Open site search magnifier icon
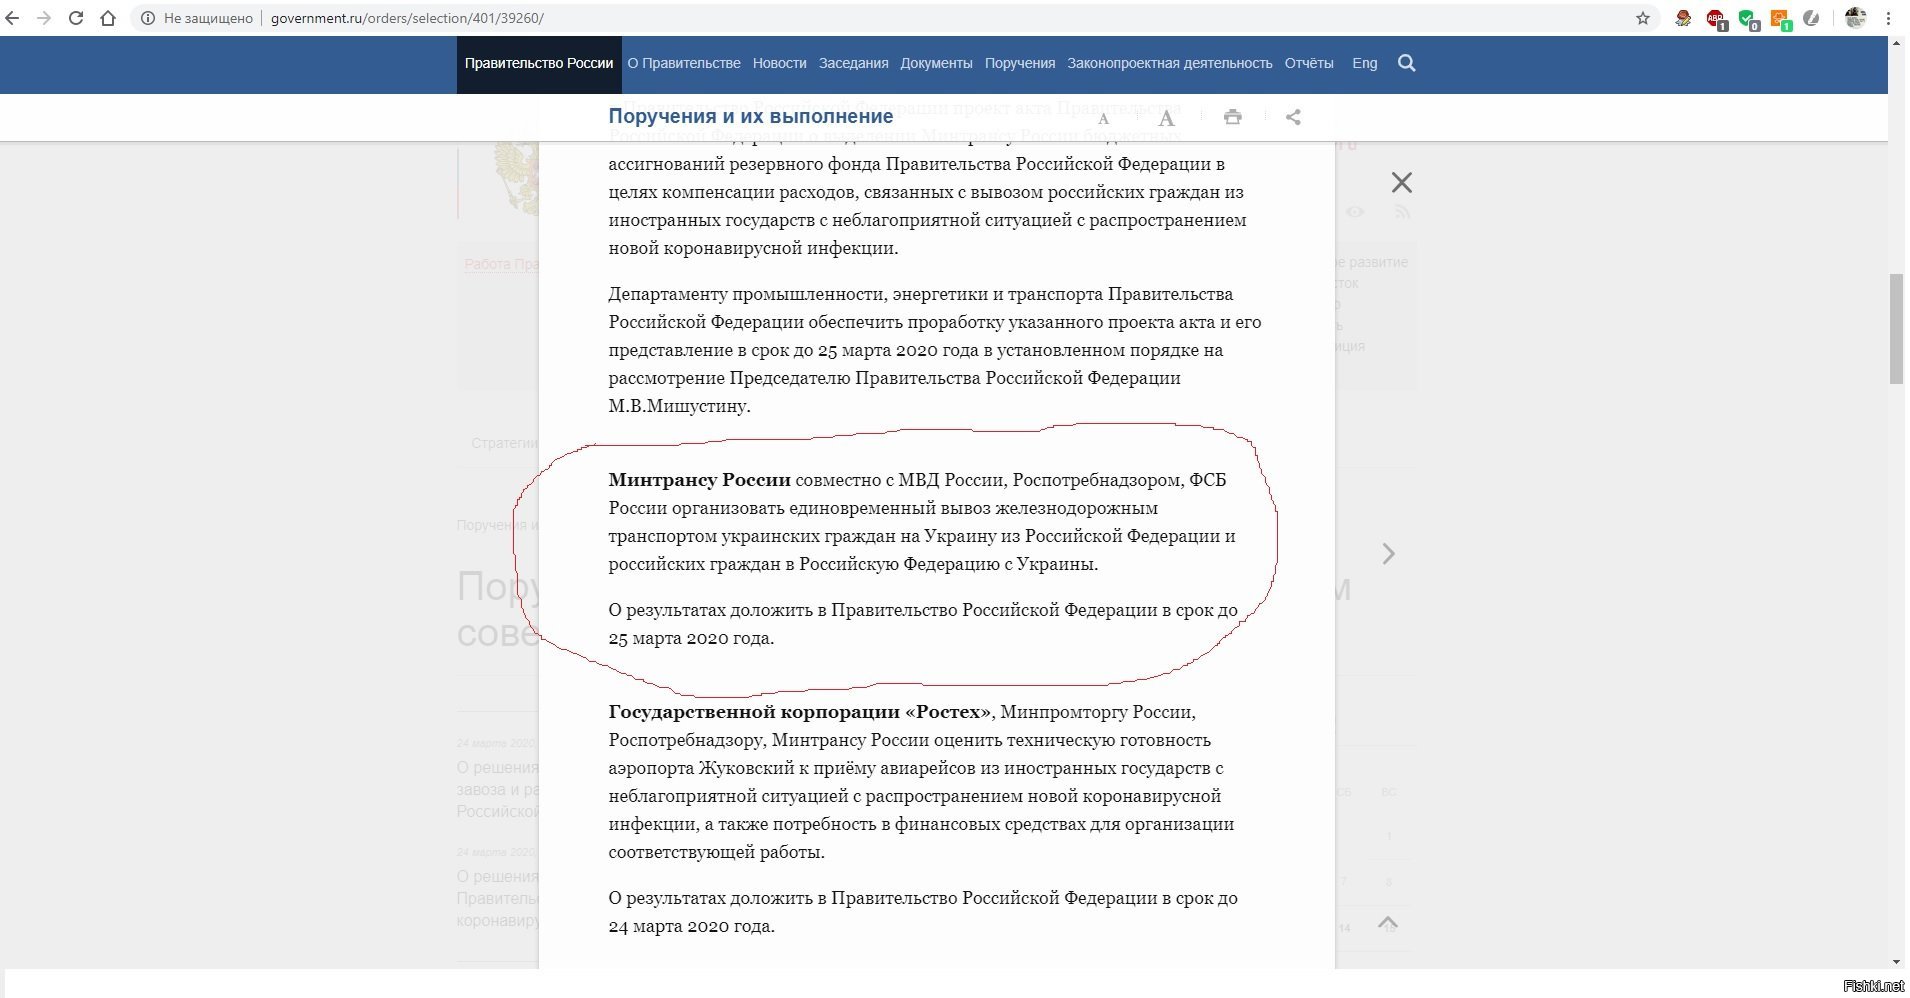This screenshot has height=998, width=1910. [x=1406, y=64]
